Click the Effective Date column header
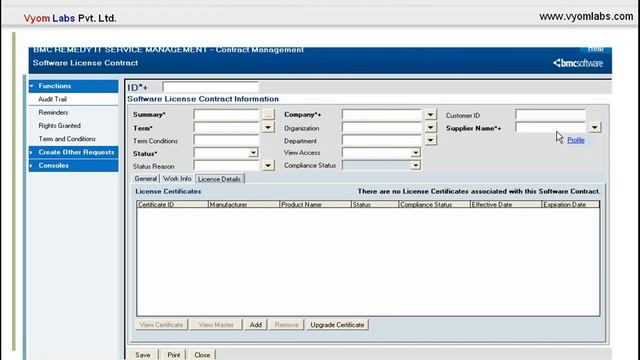The width and height of the screenshot is (640, 360). (506, 204)
